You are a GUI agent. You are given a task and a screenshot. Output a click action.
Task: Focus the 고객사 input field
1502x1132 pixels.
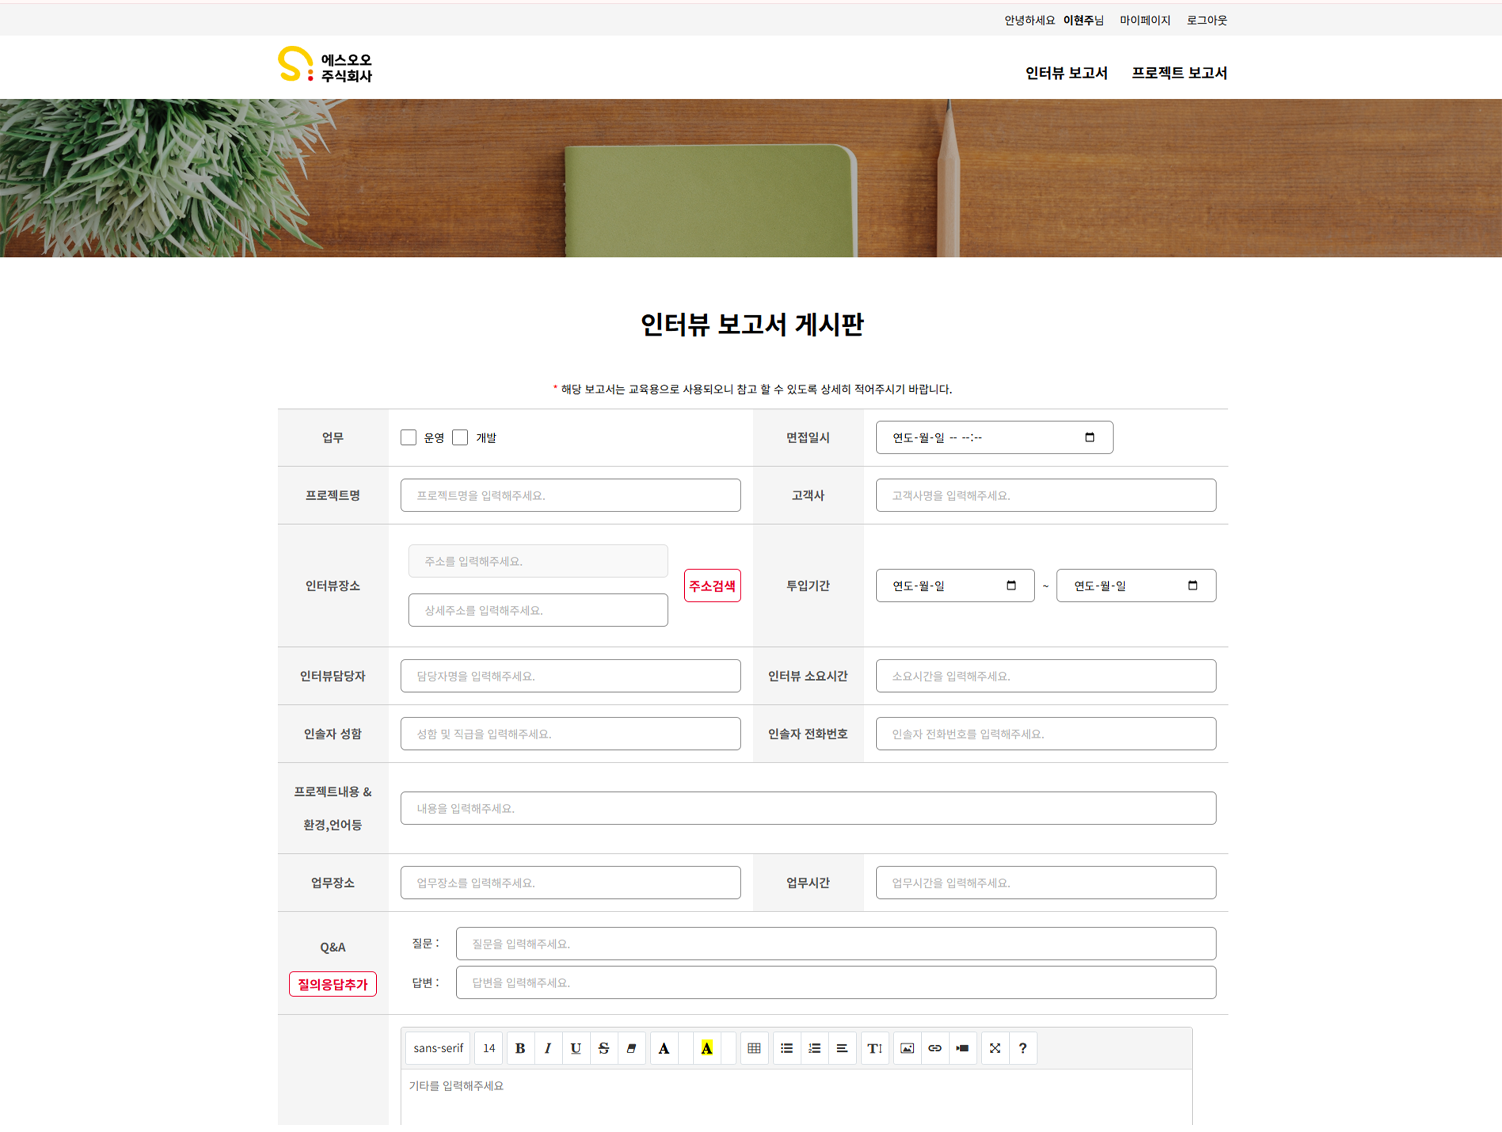1046,495
